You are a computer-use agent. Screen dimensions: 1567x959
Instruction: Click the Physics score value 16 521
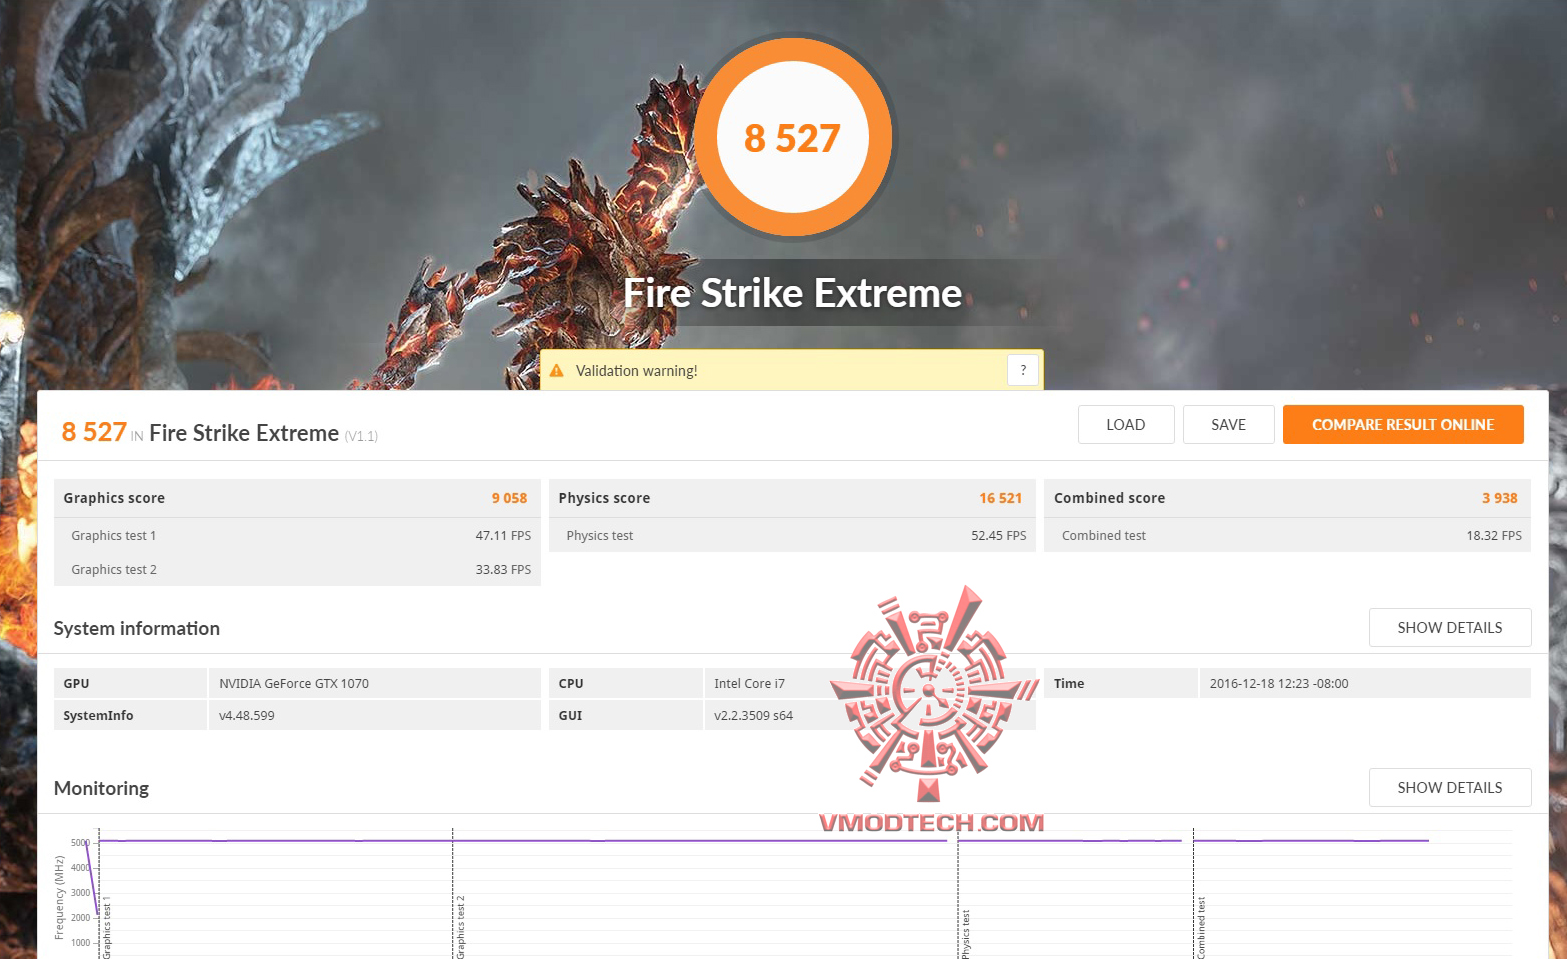tap(1001, 498)
